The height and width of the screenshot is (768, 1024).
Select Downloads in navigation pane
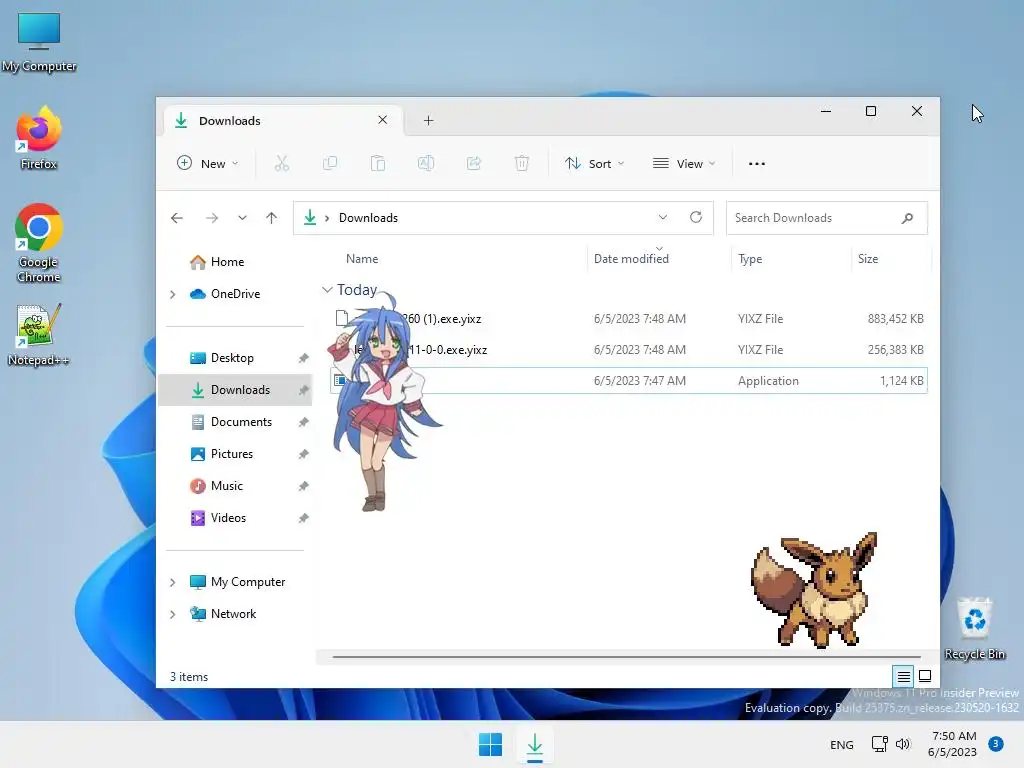235,390
